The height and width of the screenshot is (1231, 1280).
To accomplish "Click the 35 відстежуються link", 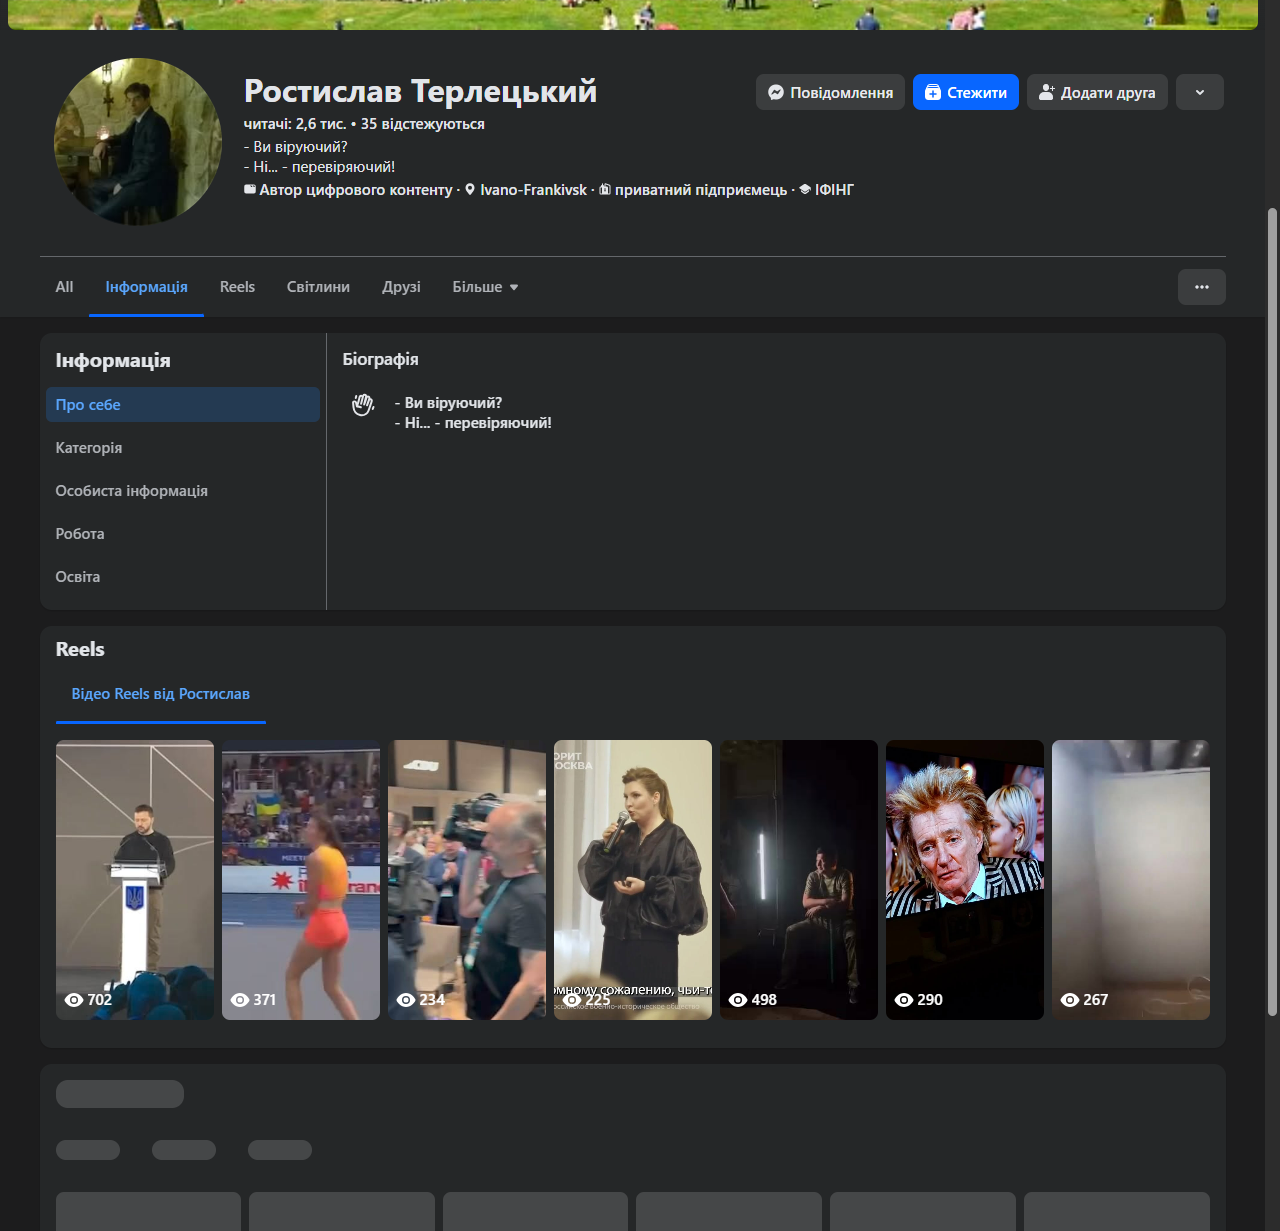I will (x=423, y=124).
